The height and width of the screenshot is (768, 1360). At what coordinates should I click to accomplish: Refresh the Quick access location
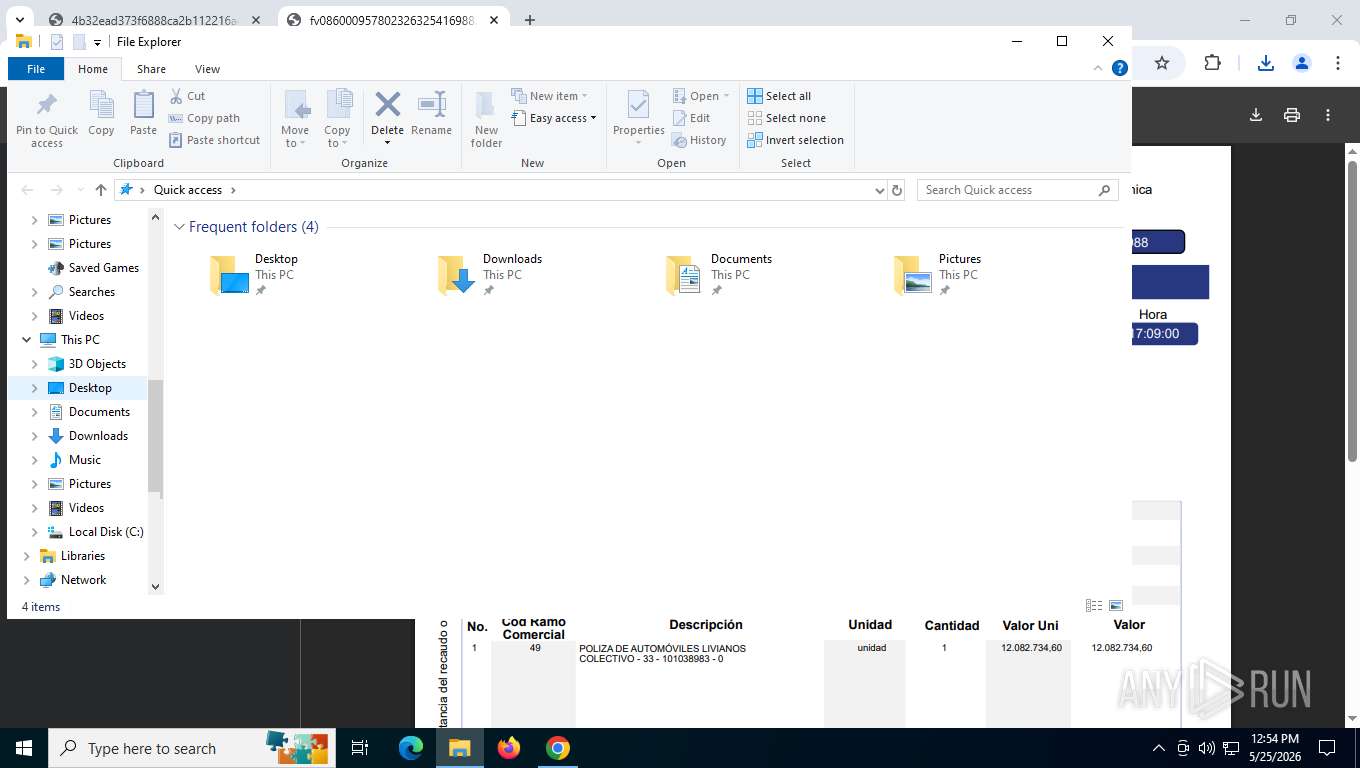(x=897, y=190)
